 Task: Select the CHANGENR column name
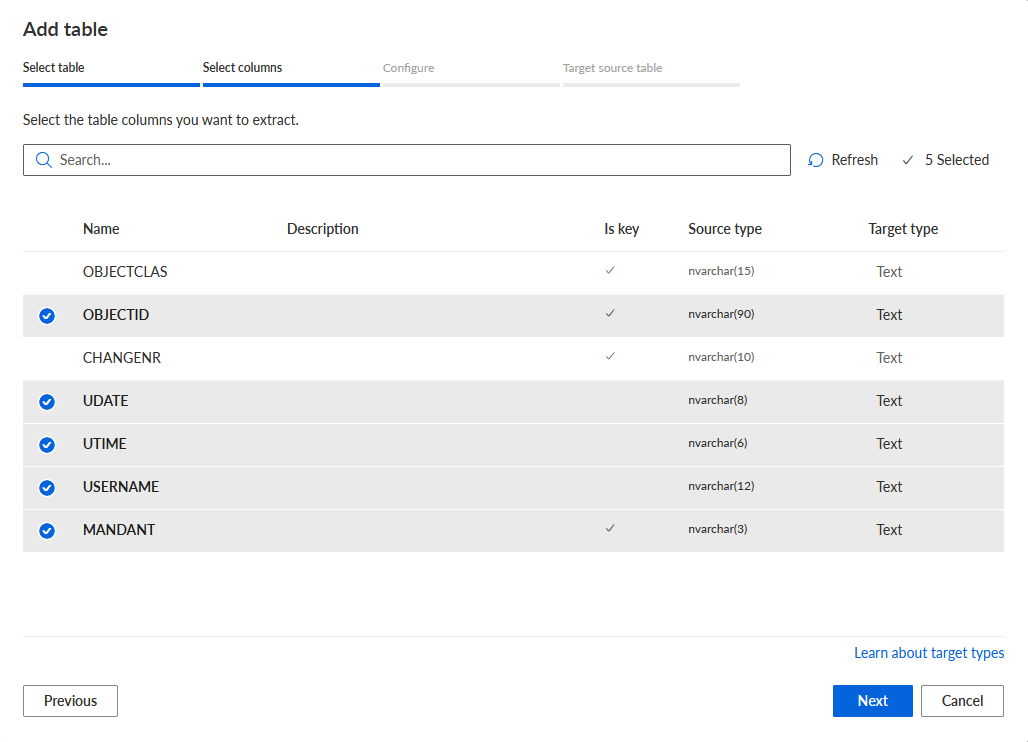click(x=121, y=358)
